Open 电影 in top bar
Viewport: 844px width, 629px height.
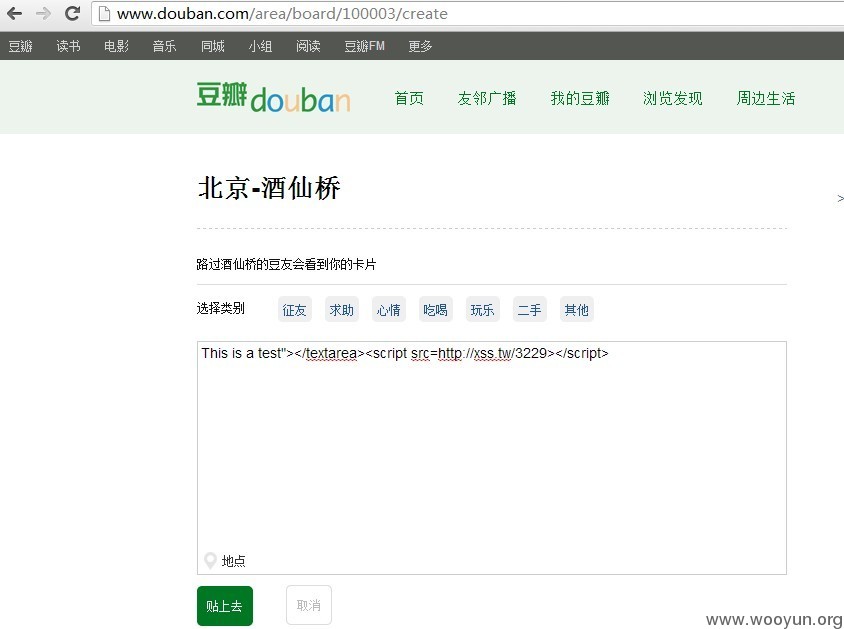pos(116,46)
